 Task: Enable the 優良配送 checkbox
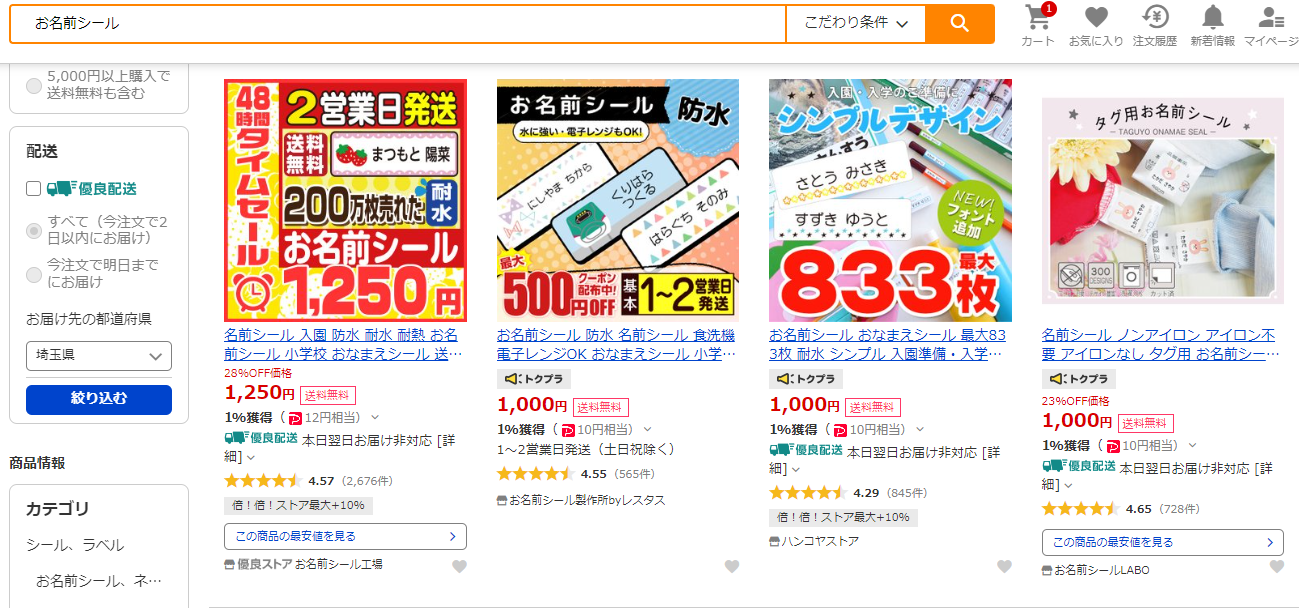33,188
